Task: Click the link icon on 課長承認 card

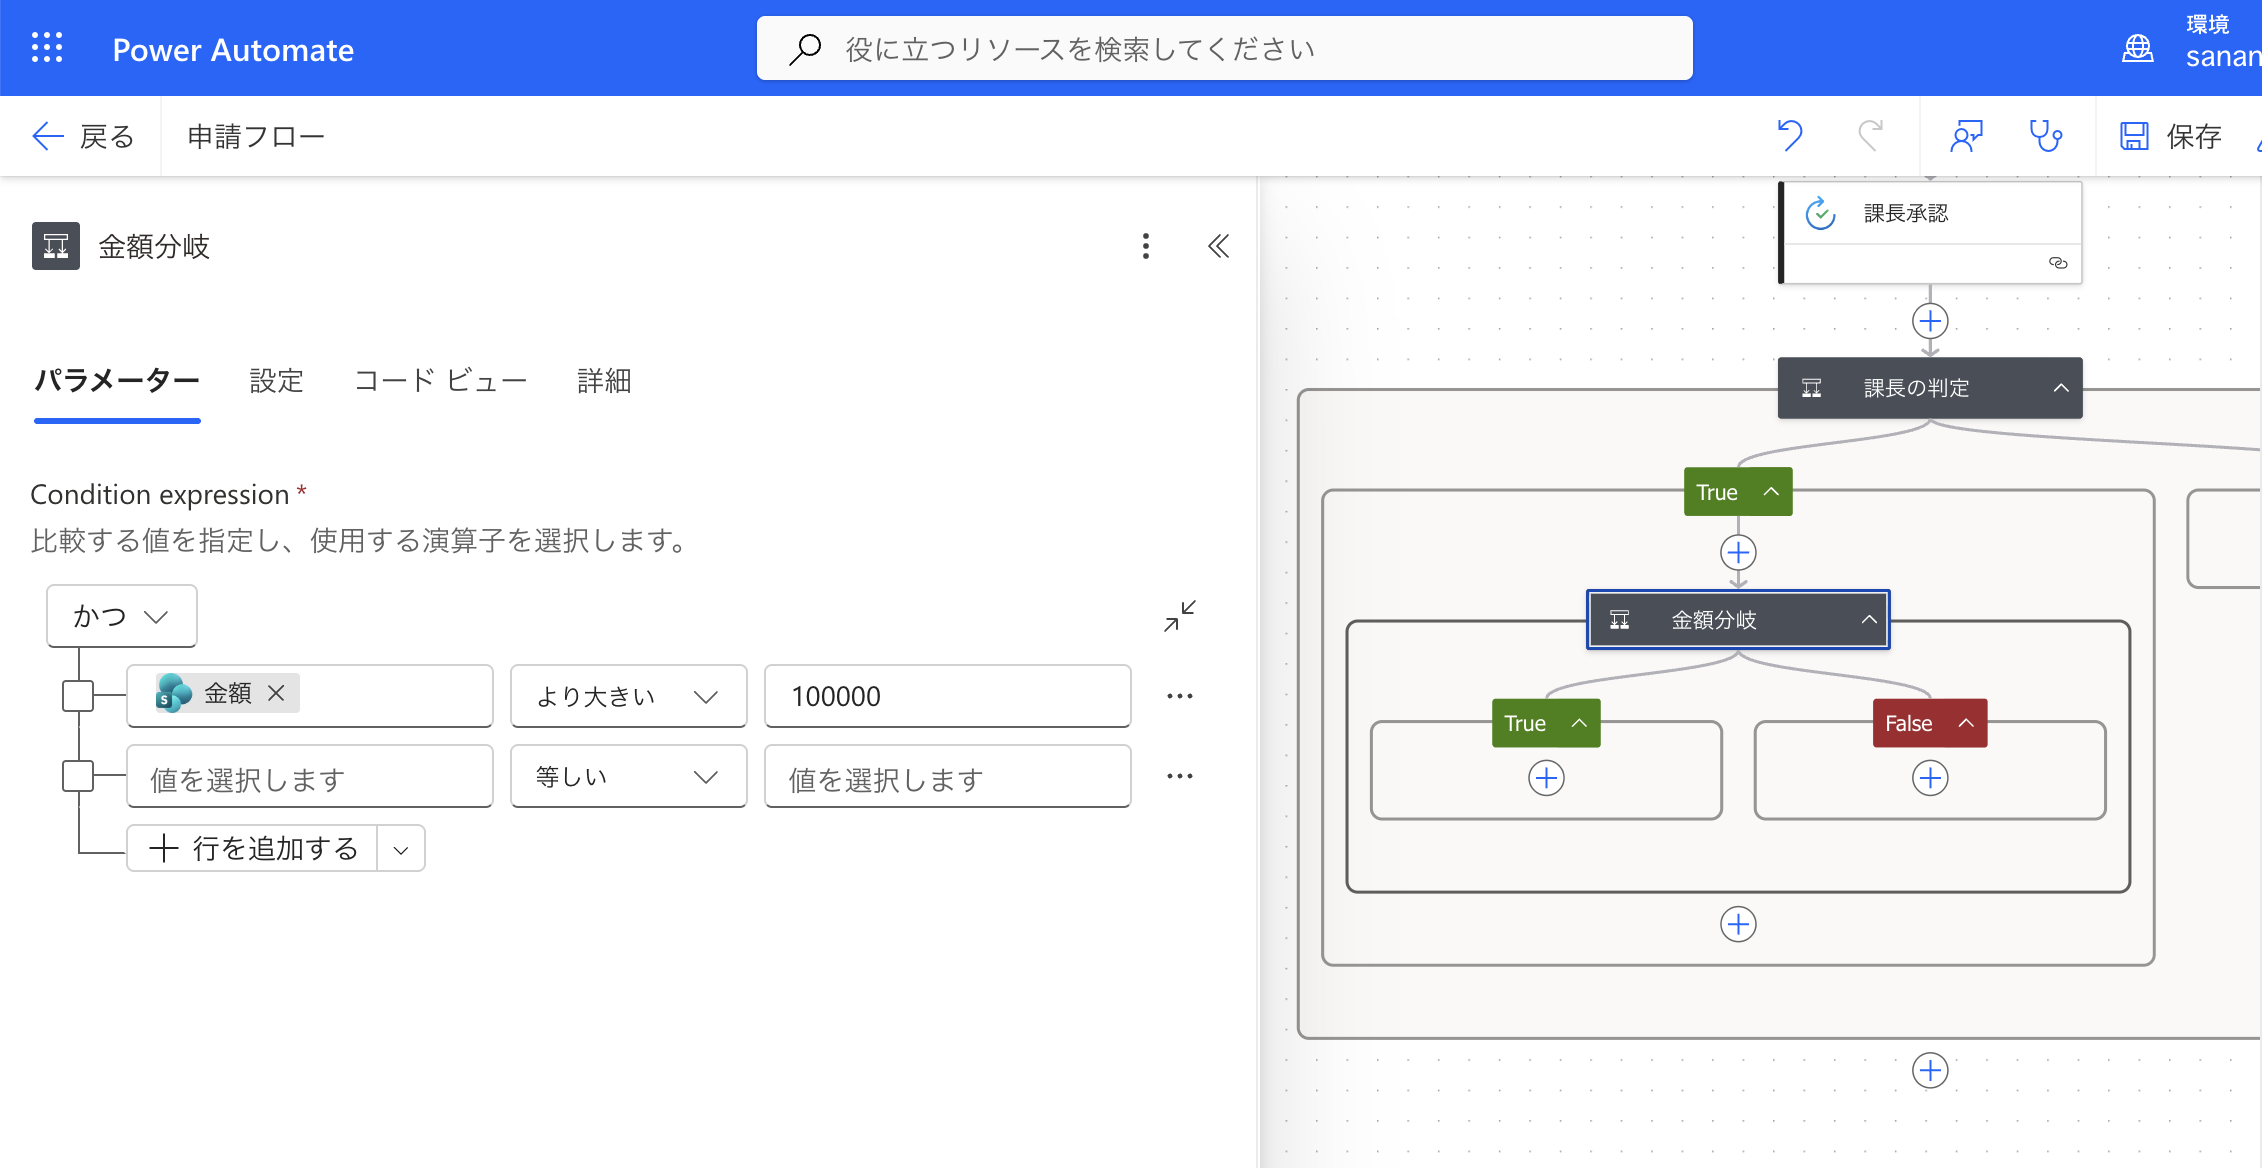Action: [2058, 263]
